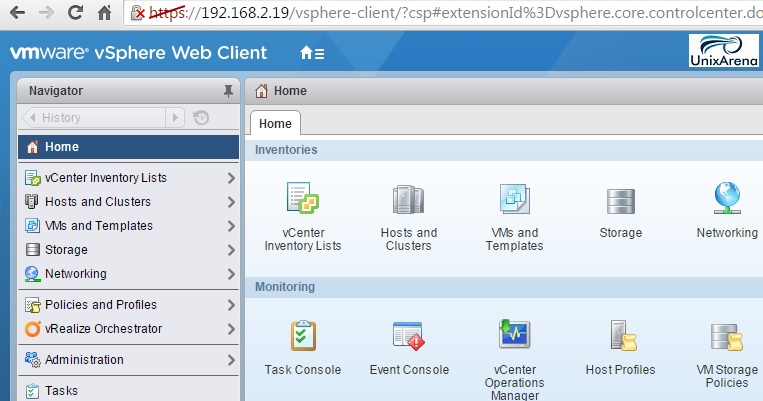Expand vCenter Inventory Lists chevron

pyautogui.click(x=231, y=178)
